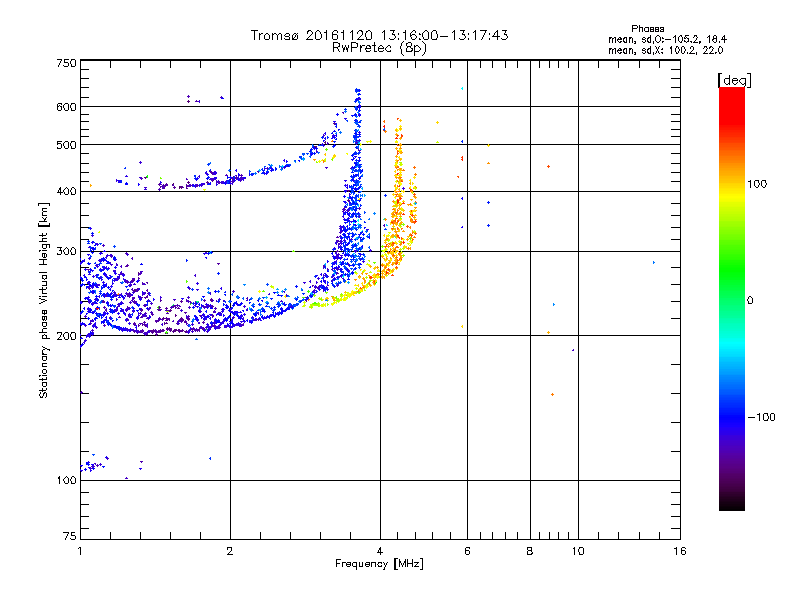Click the 'RwPretec (8p)' subtitle
The width and height of the screenshot is (800, 600).
379,48
